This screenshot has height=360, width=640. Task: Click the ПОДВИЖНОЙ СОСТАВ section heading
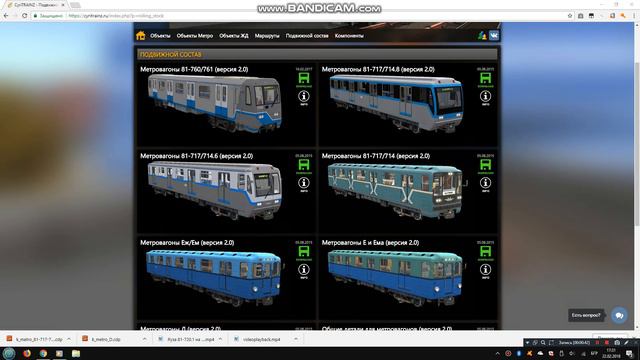click(x=171, y=54)
